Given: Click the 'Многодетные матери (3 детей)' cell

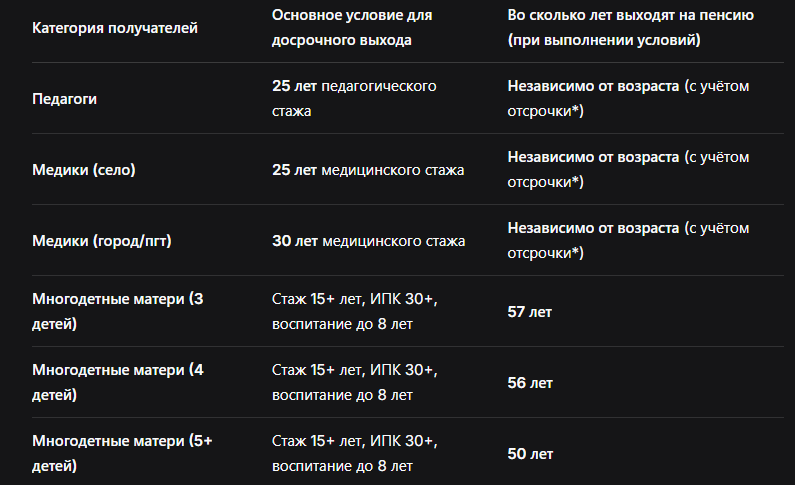Looking at the screenshot, I should coord(118,311).
